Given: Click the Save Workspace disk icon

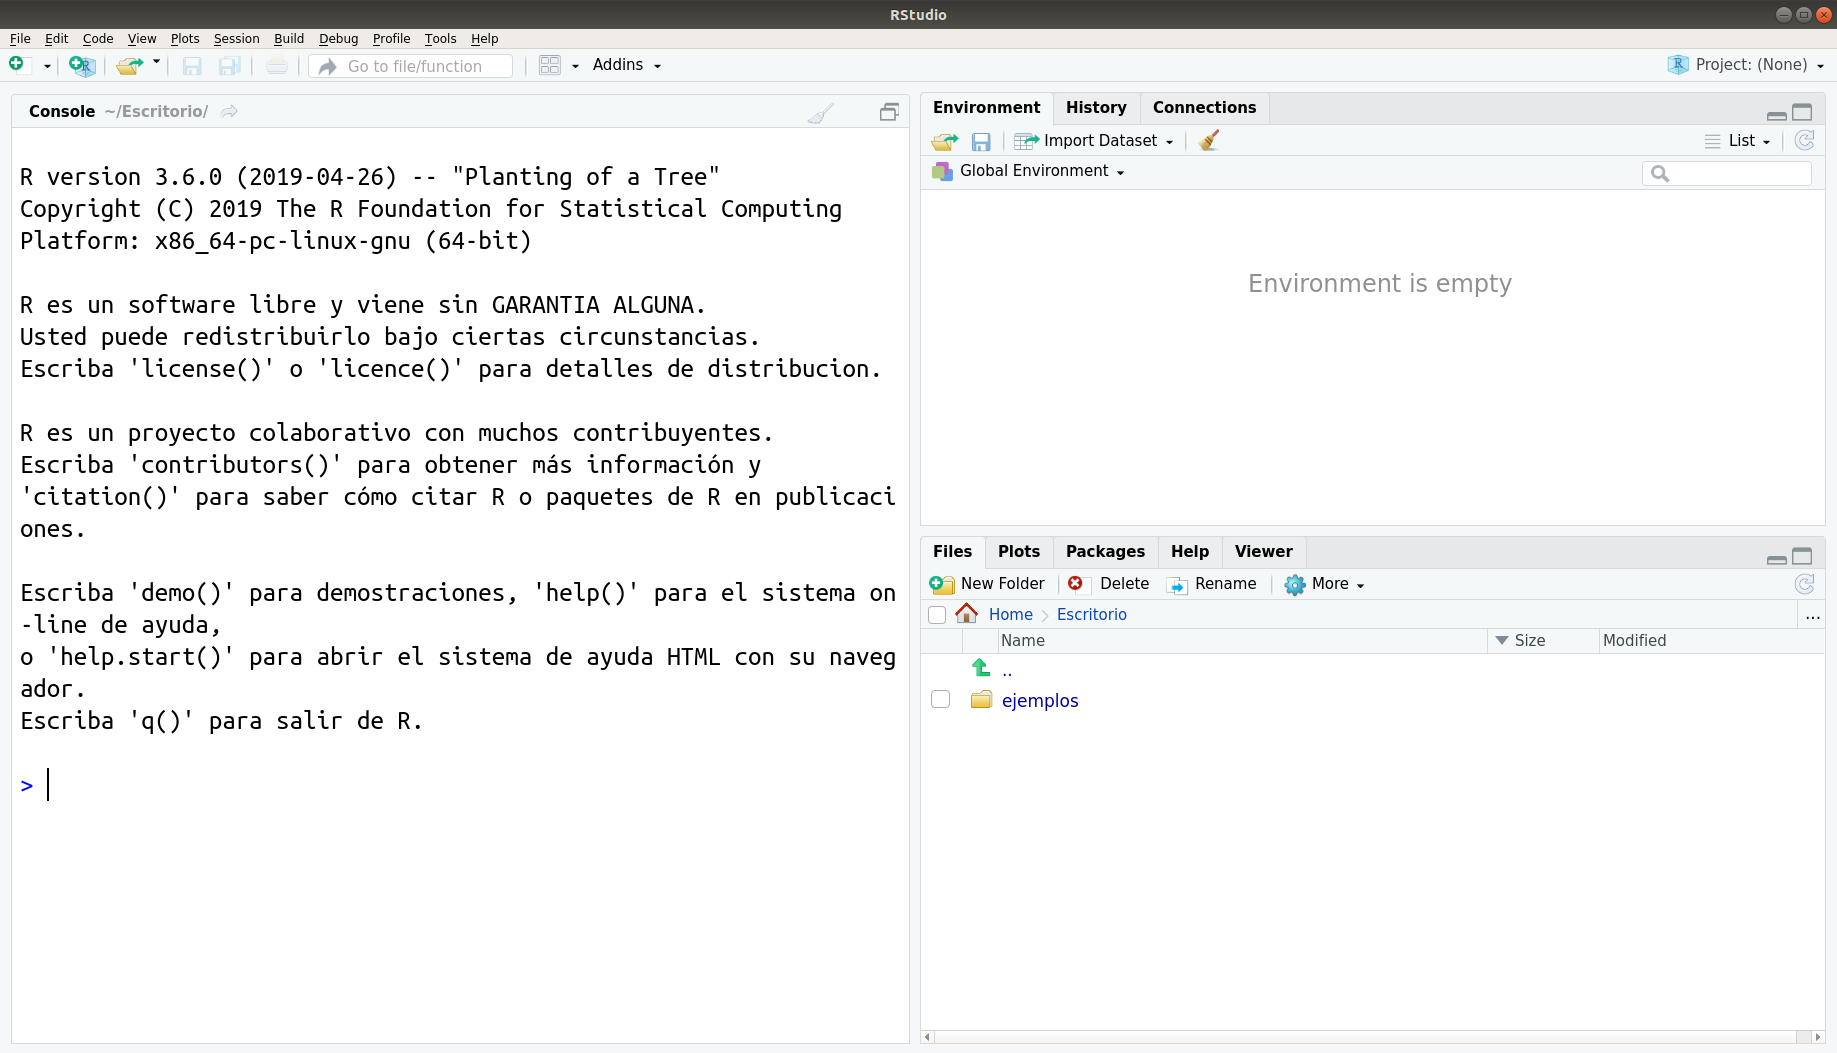Looking at the screenshot, I should (x=981, y=141).
